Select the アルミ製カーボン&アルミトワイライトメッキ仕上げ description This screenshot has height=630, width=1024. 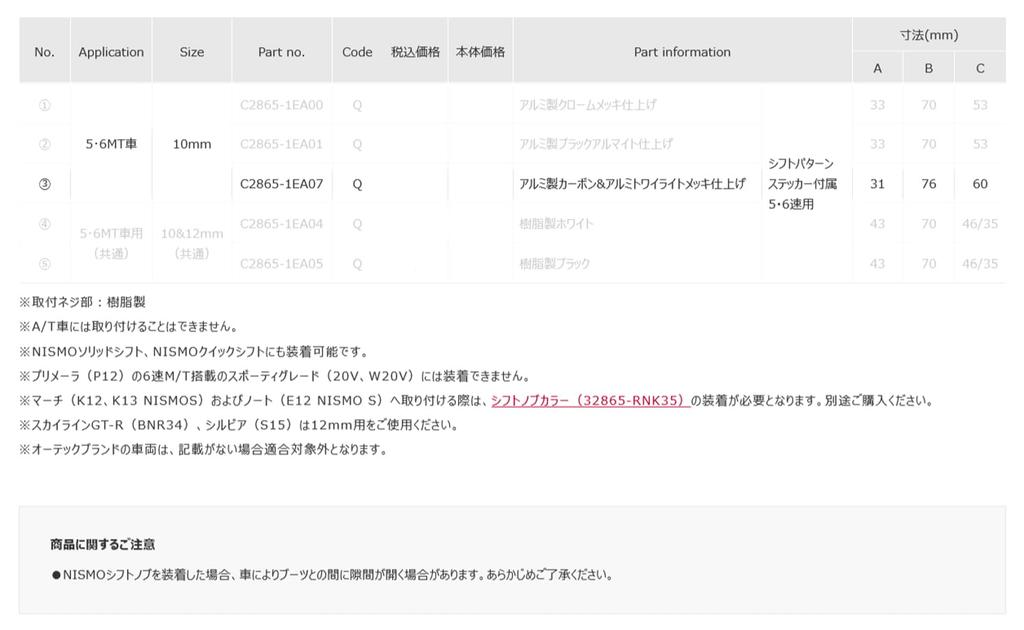pyautogui.click(x=632, y=184)
